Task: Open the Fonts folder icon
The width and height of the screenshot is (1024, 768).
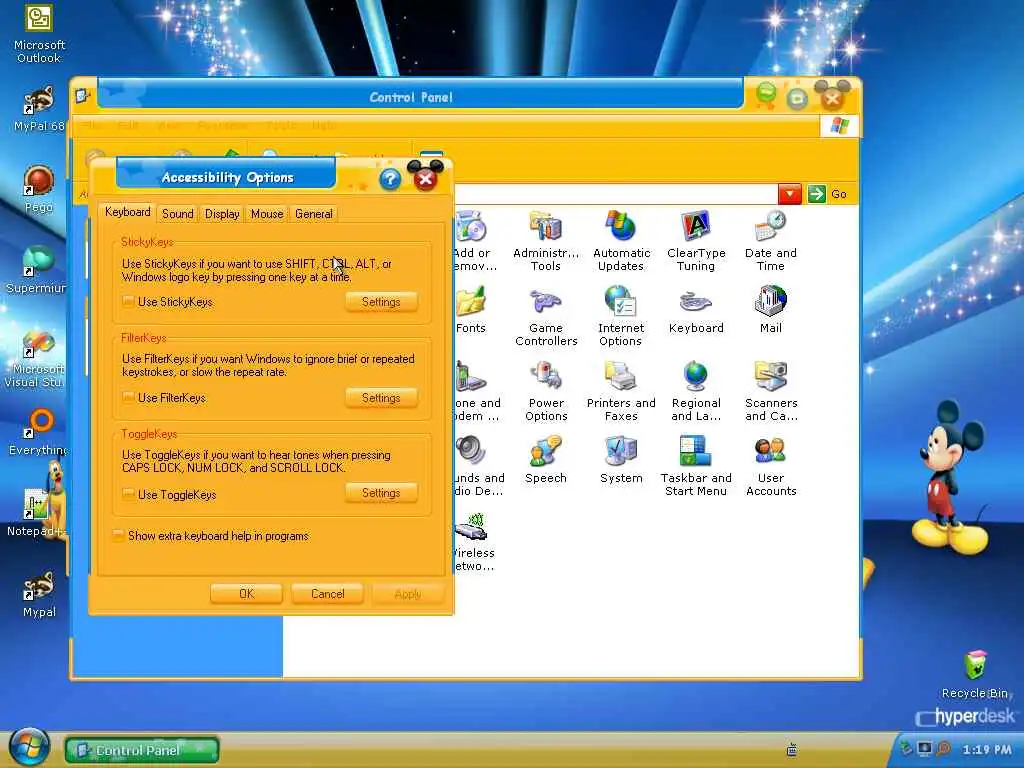Action: (x=471, y=310)
